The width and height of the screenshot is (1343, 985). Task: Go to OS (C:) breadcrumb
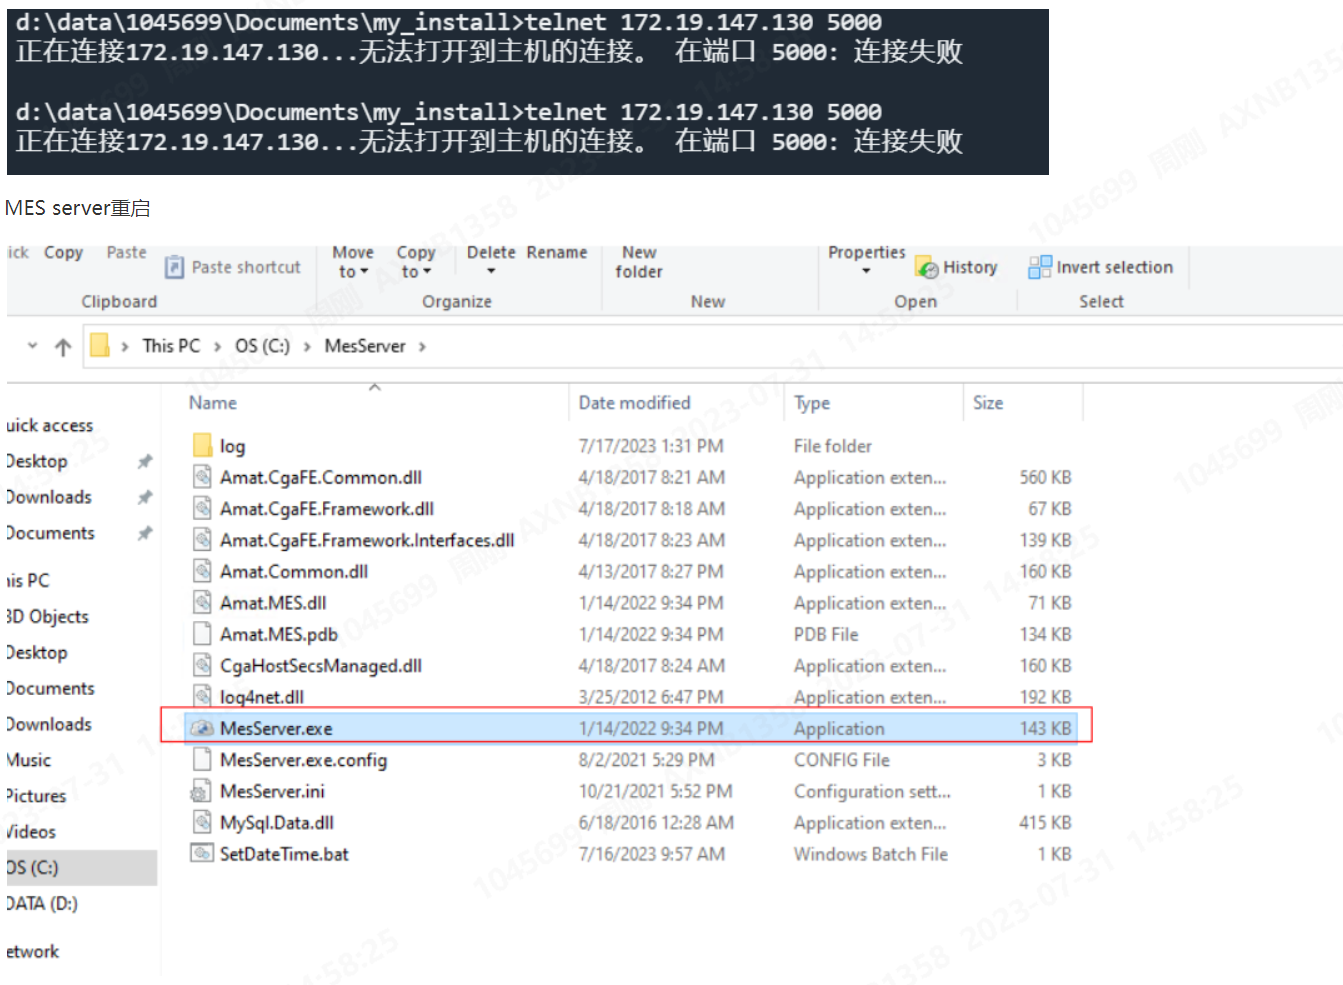coord(262,346)
